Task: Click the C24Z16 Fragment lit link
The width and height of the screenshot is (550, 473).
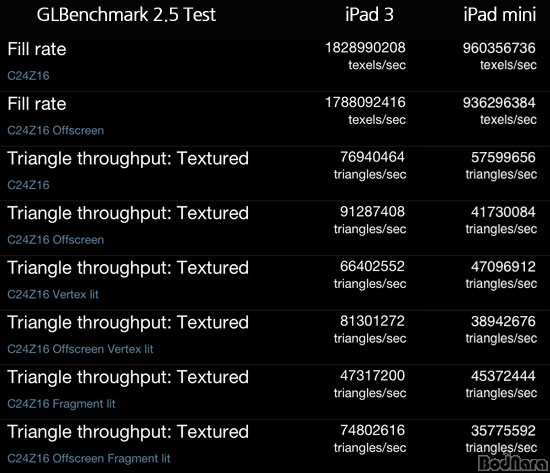Action: tap(61, 404)
